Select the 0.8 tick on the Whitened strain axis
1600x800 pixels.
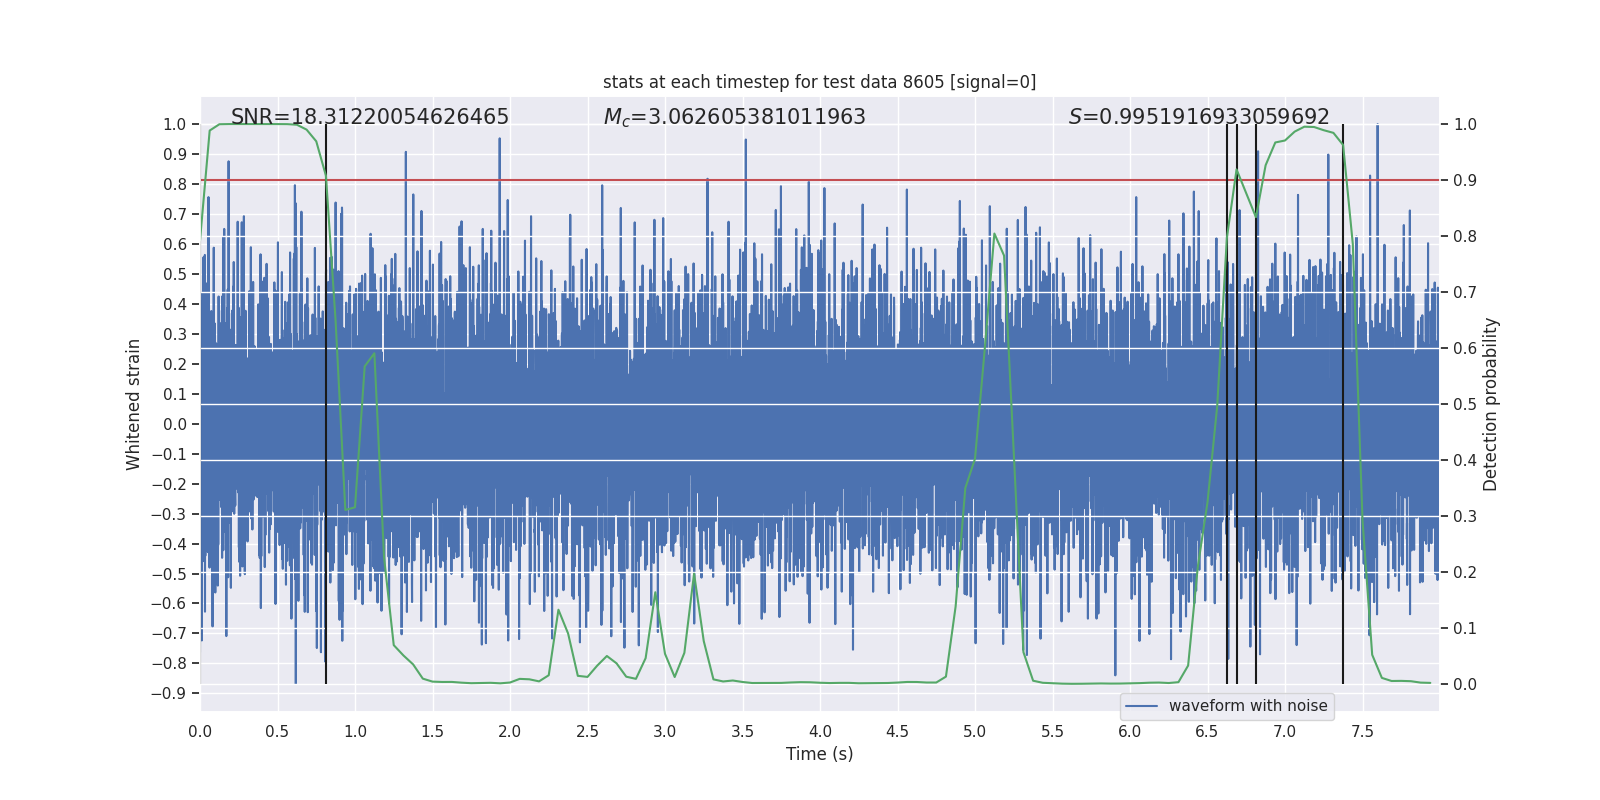[175, 185]
